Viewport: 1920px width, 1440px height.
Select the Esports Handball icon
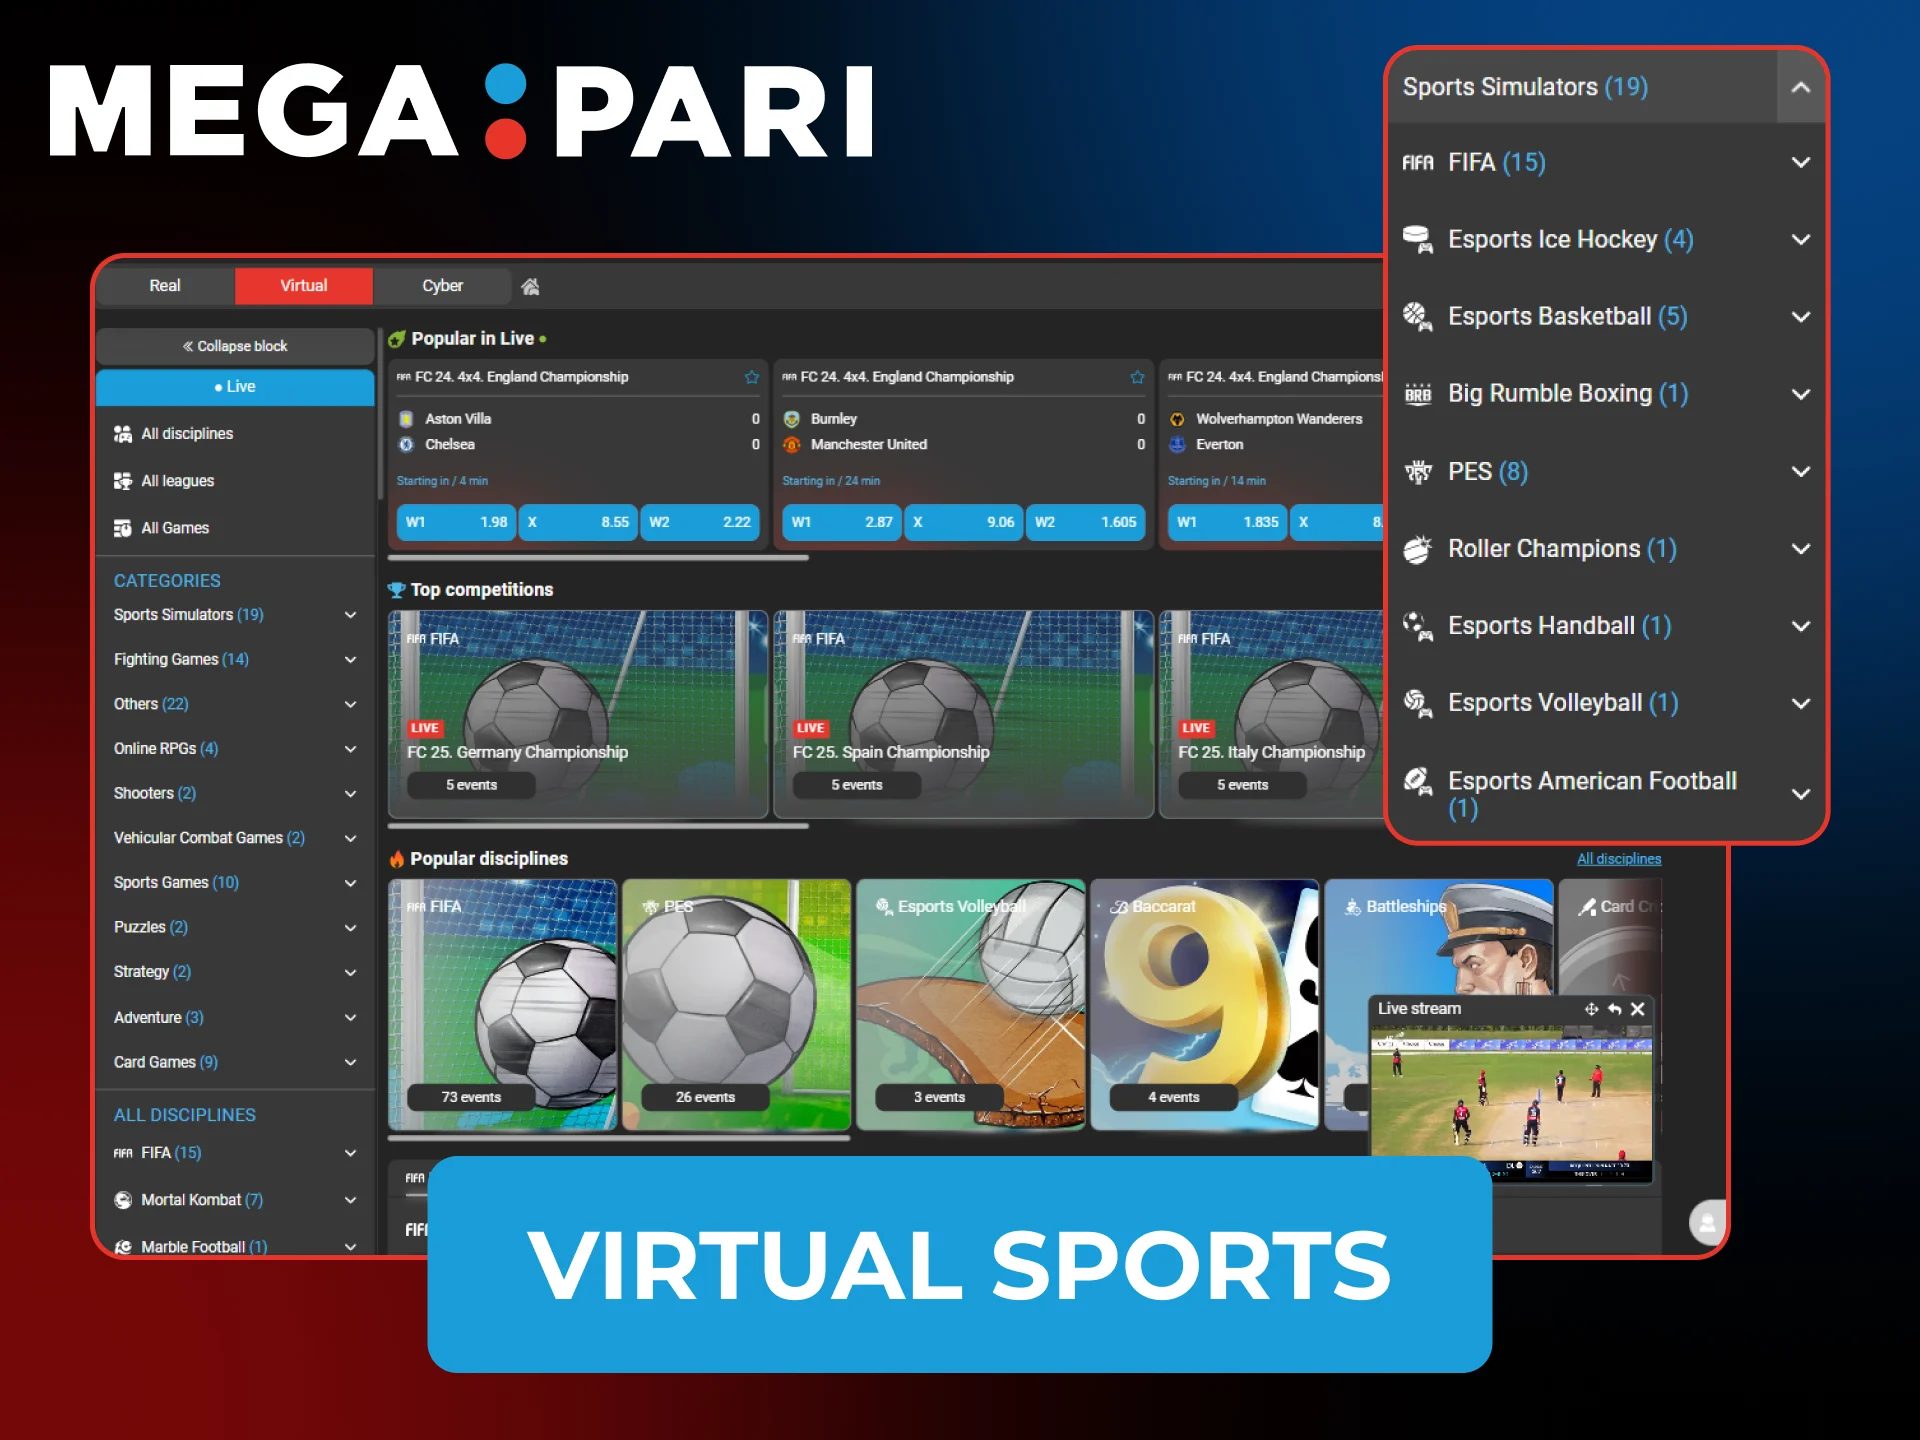[x=1419, y=625]
